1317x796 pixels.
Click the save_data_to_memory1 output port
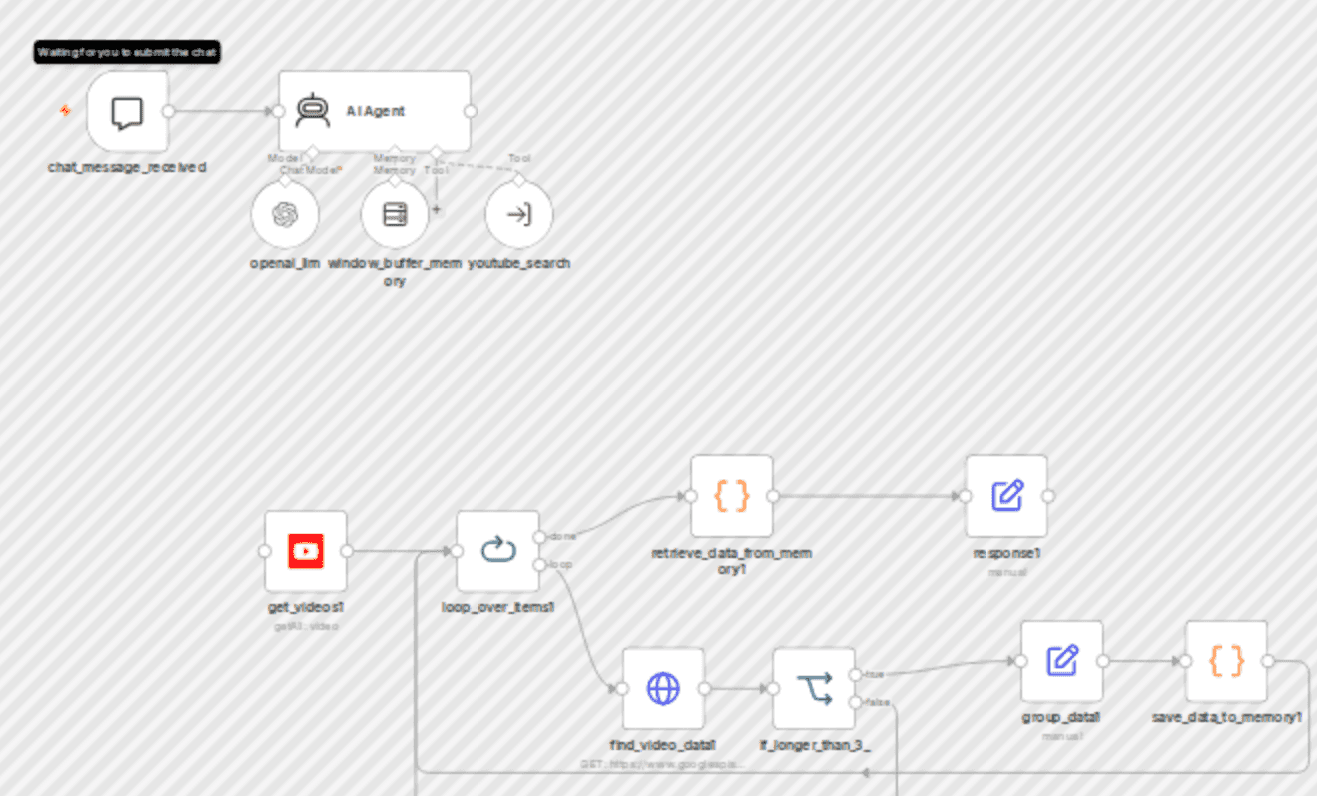[1267, 661]
